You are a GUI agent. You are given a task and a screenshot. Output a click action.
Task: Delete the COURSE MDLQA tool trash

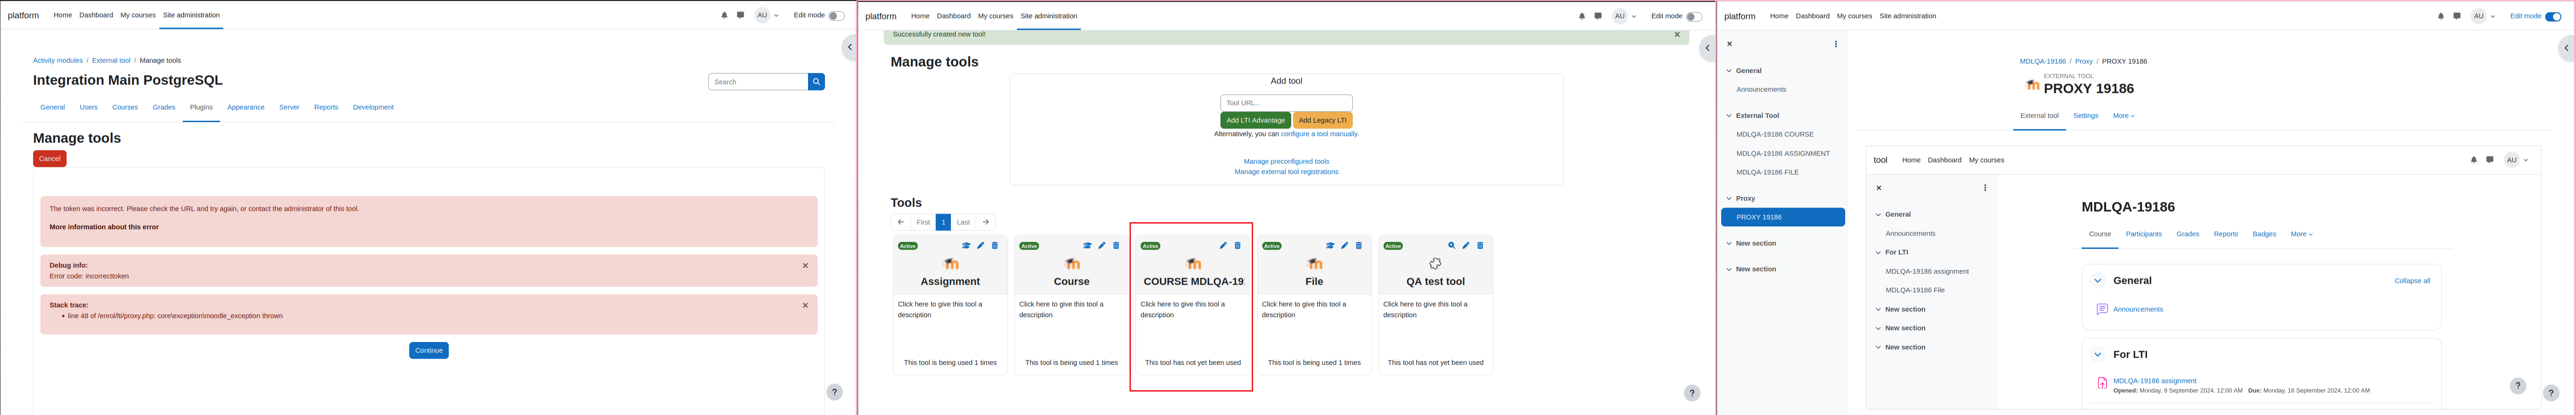pyautogui.click(x=1237, y=245)
